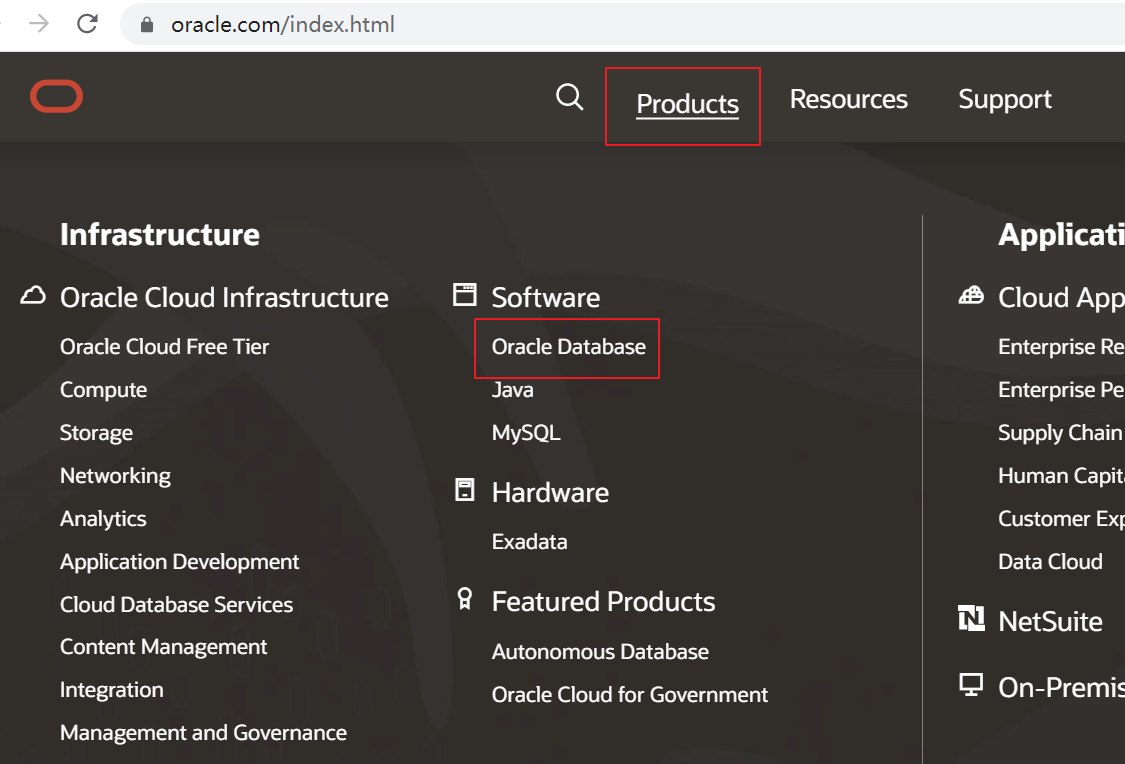The image size is (1125, 764).
Task: Open the Resources menu
Action: click(x=848, y=99)
